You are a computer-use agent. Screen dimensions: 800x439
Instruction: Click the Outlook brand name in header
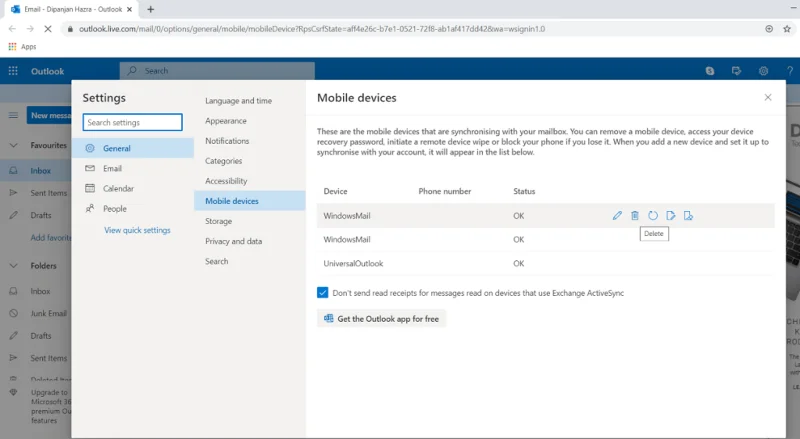click(x=47, y=71)
